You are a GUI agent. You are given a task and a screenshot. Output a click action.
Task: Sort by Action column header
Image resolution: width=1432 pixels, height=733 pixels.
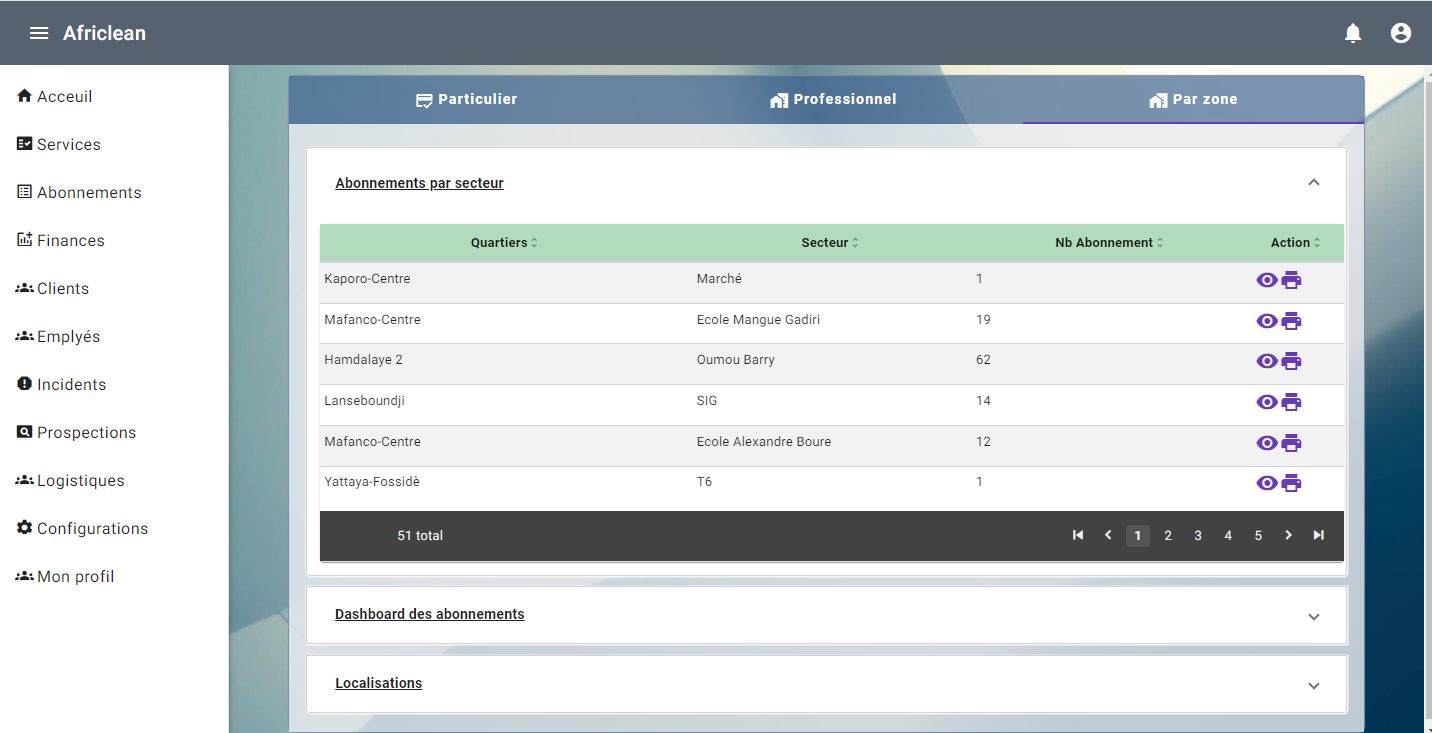[1295, 243]
